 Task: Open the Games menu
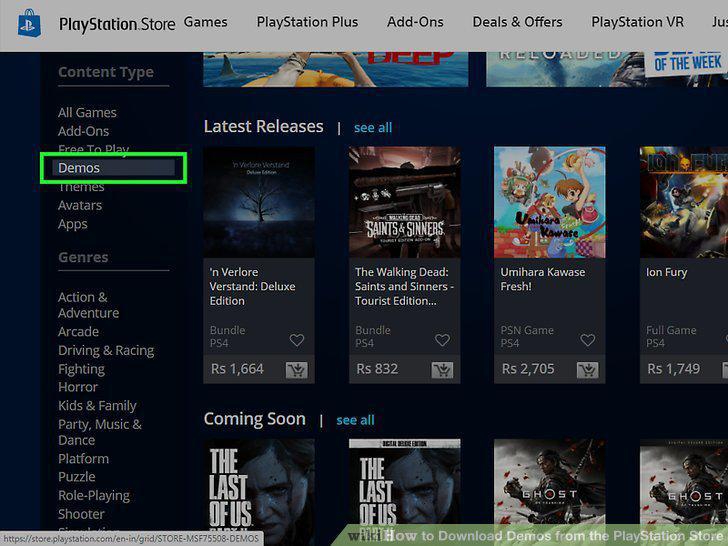click(x=206, y=22)
